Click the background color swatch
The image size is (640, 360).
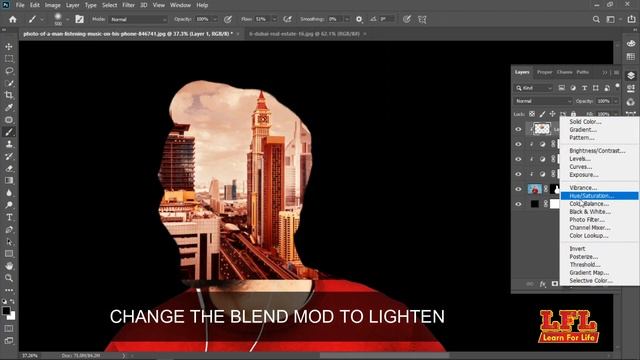tap(12, 316)
